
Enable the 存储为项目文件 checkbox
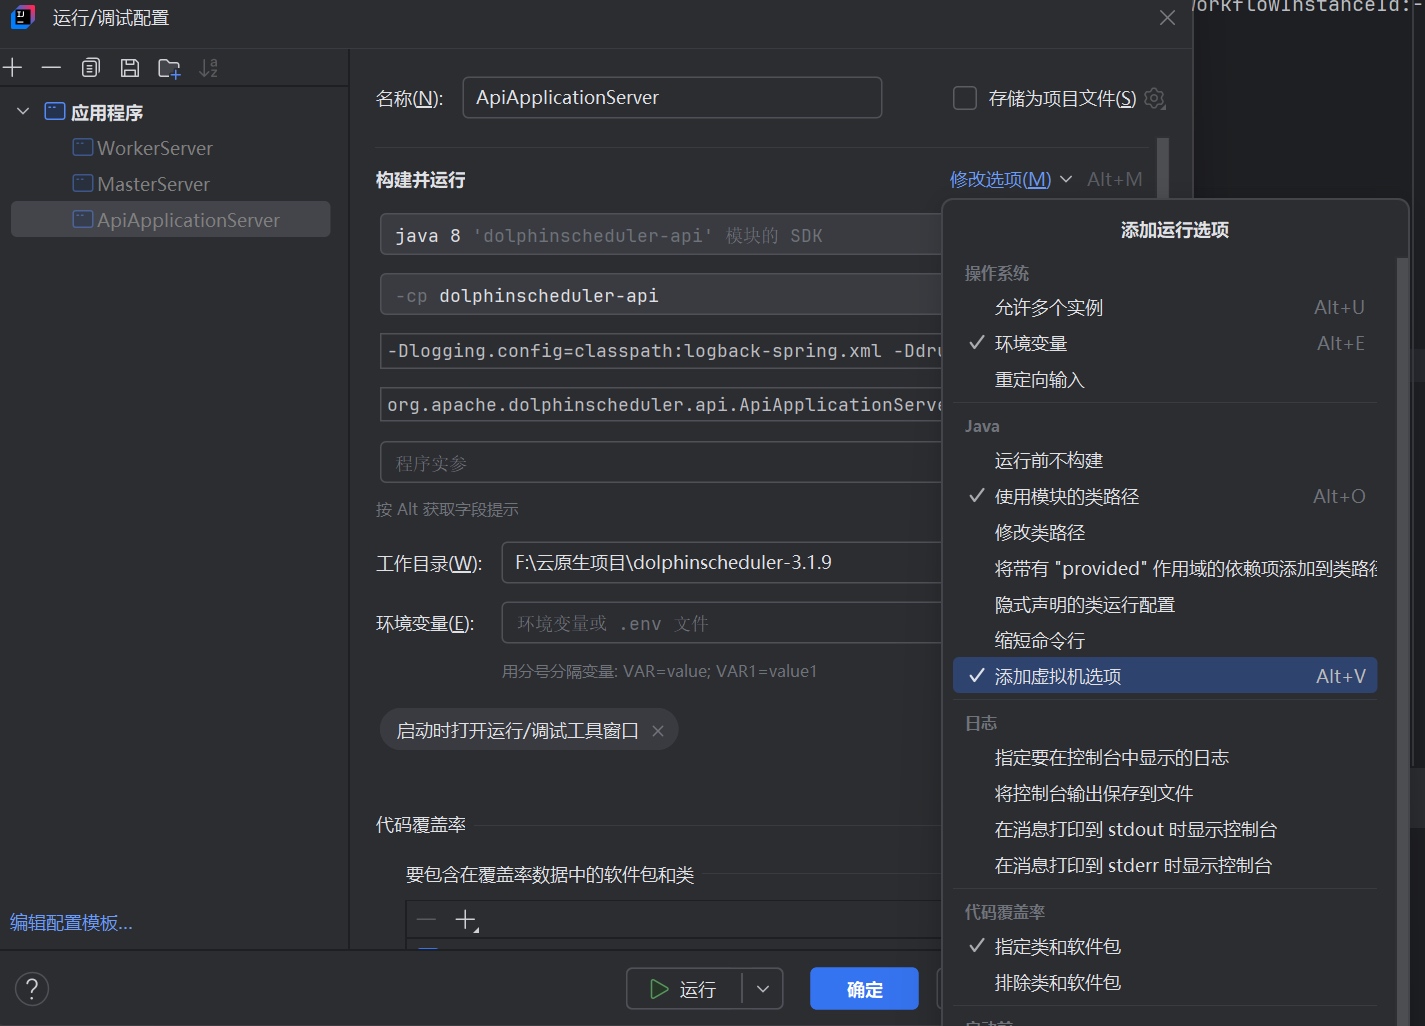pyautogui.click(x=965, y=98)
